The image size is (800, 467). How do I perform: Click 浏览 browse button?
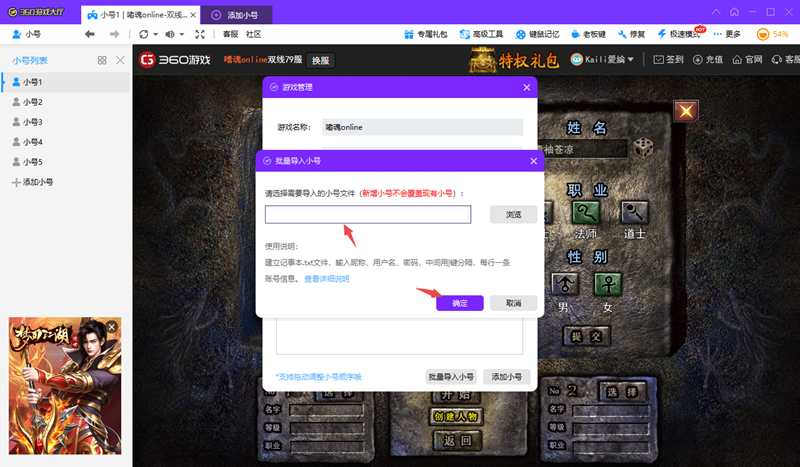(x=513, y=214)
